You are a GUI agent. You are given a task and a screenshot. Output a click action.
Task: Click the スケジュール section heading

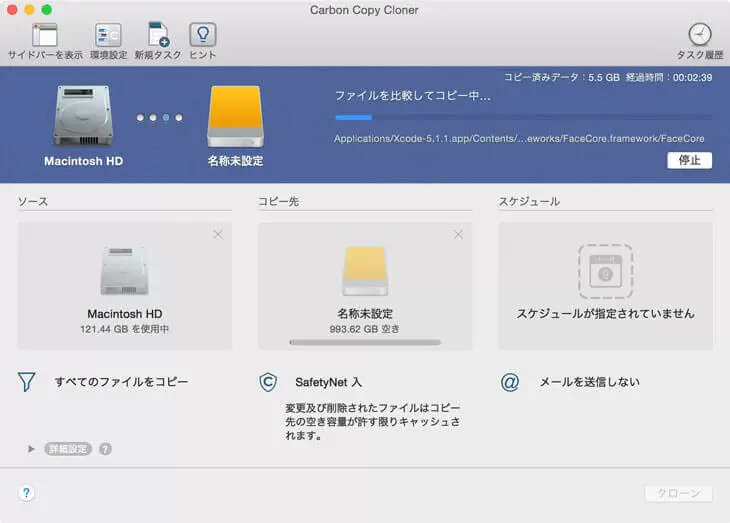tap(529, 201)
